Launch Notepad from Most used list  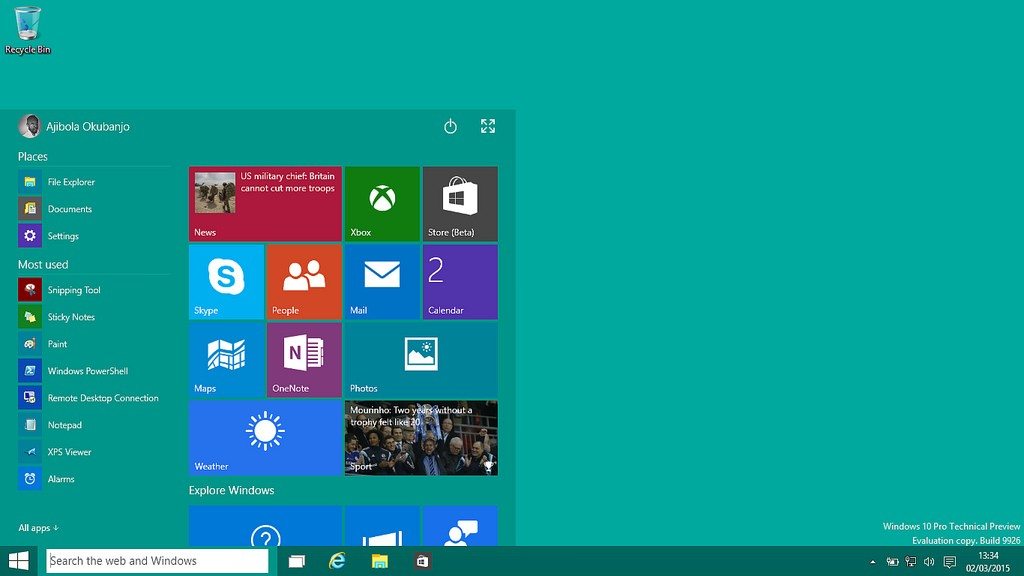coord(94,424)
